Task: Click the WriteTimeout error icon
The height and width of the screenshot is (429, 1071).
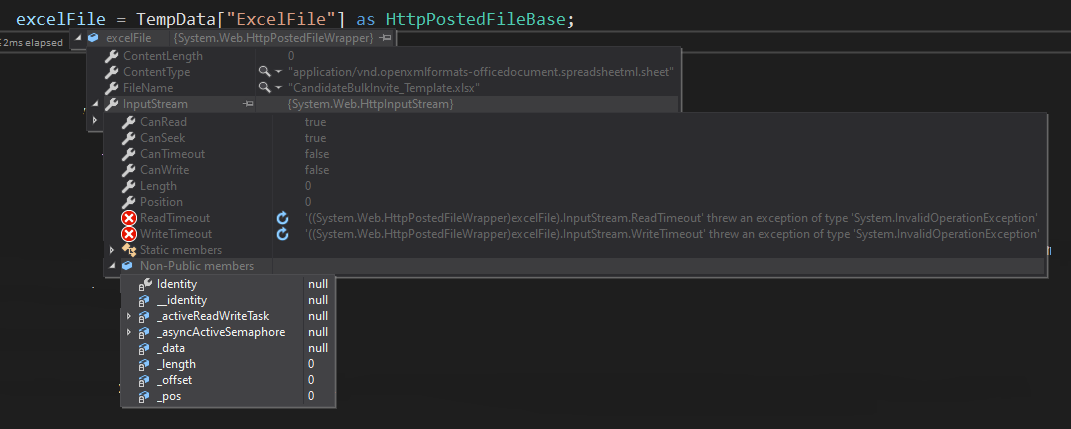Action: point(128,234)
